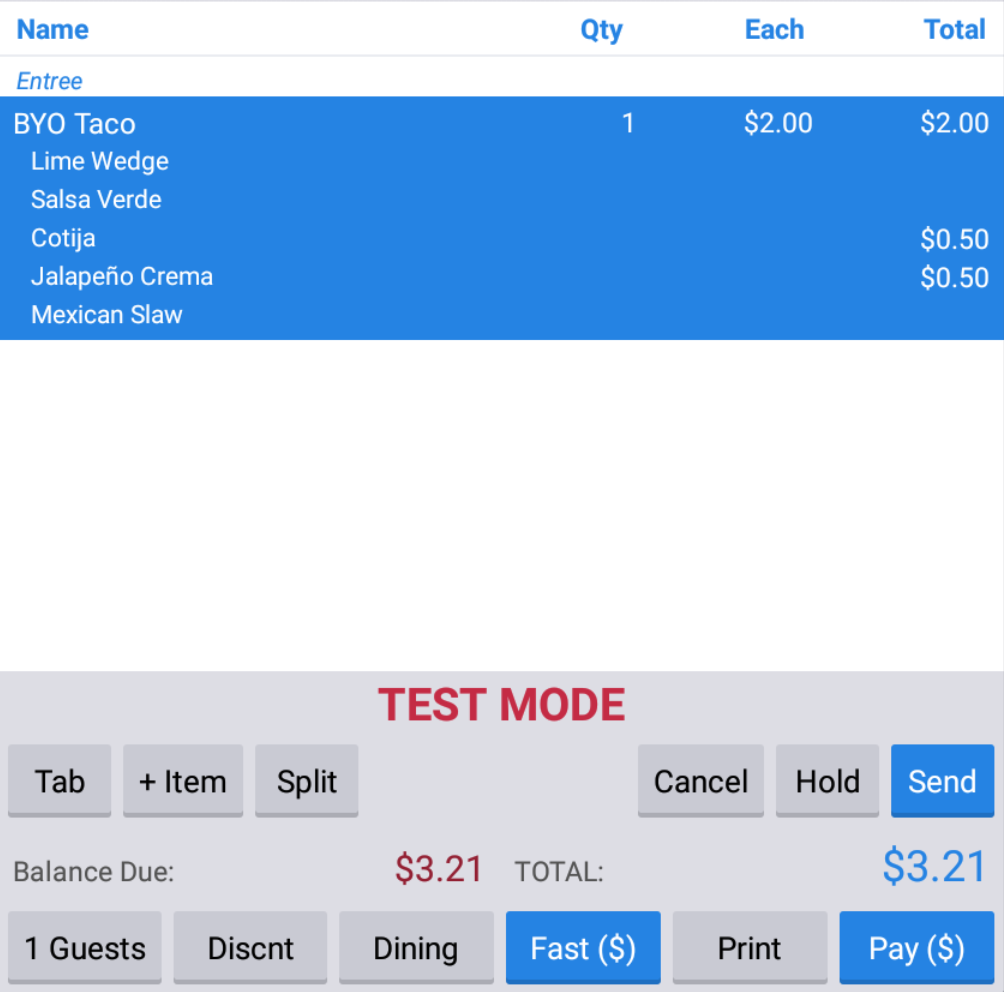Apply a discount with Discnt

250,948
